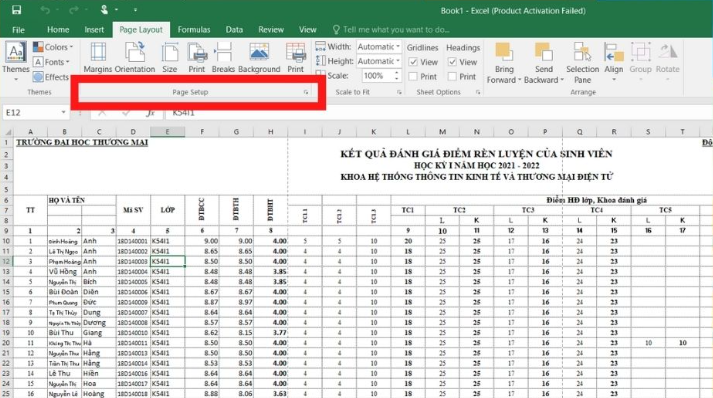Viewport: 713px width, 398px height.
Task: Click the Redo arrow icon
Action: point(74,10)
